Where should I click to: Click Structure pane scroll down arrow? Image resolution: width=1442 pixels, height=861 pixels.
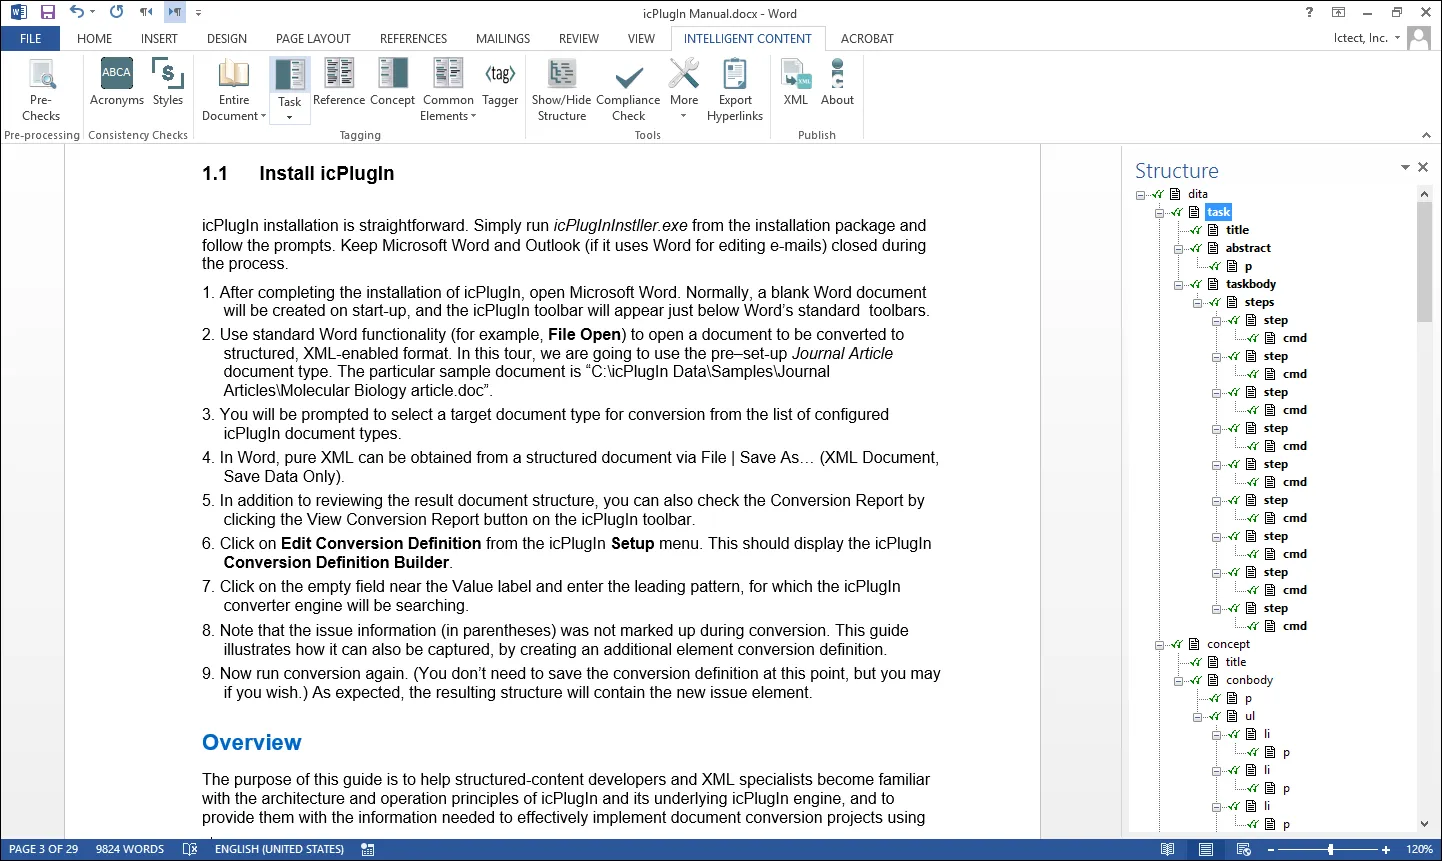coord(1424,824)
